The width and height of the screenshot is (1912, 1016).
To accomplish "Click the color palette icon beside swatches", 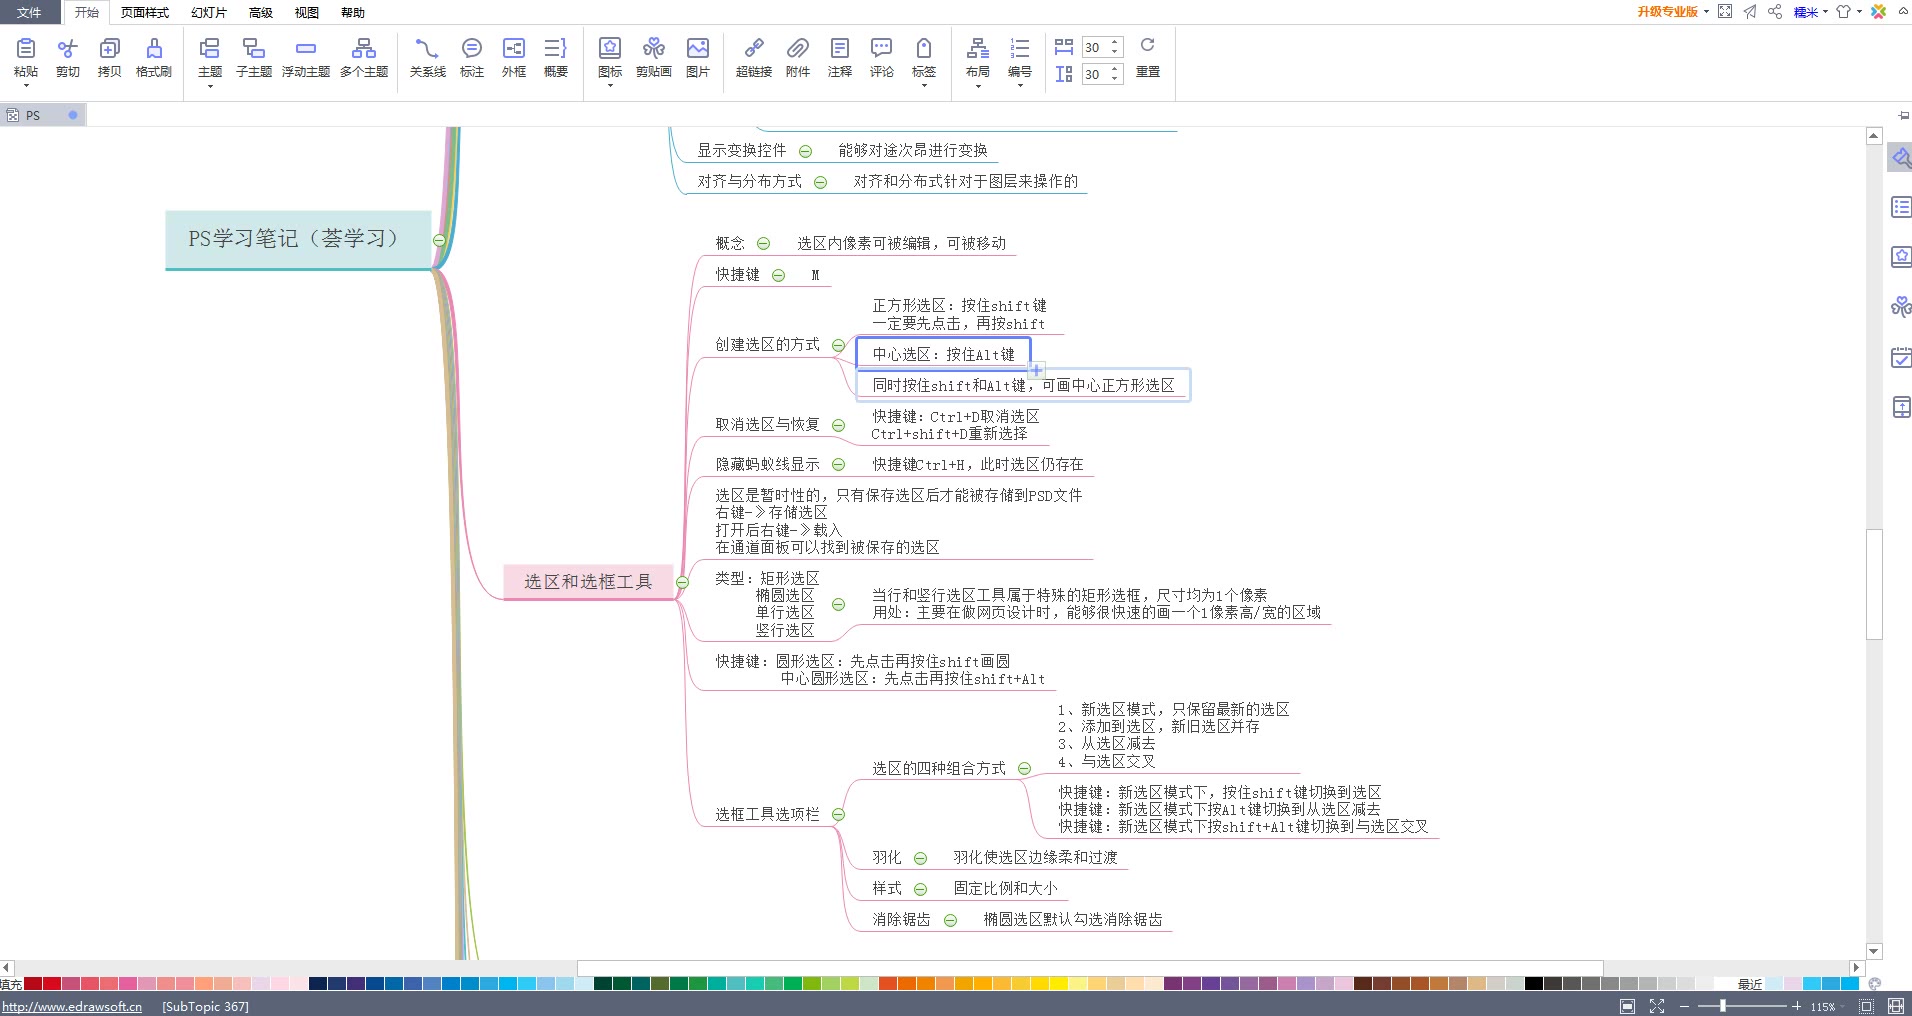I will click(x=1875, y=984).
